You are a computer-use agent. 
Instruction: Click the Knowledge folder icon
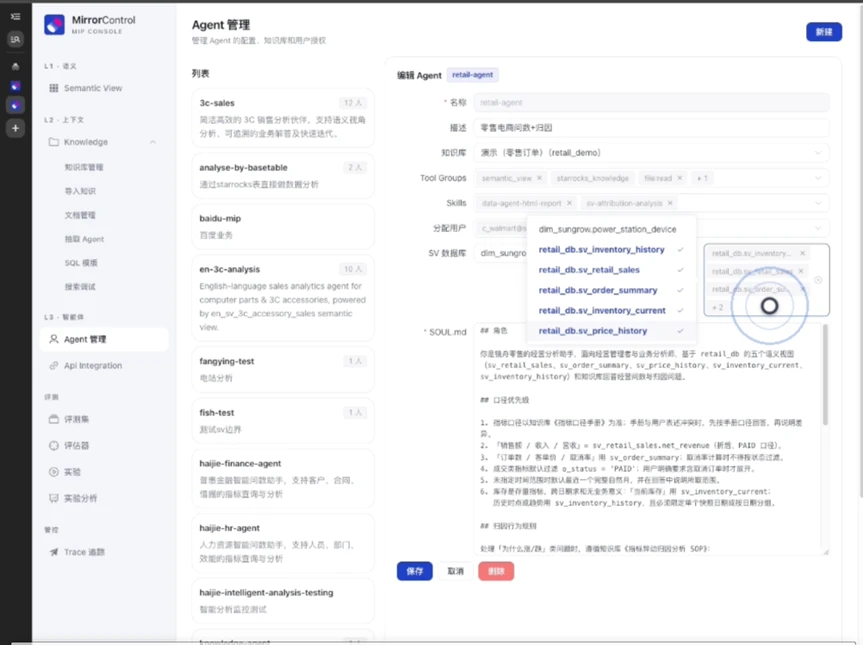53,142
